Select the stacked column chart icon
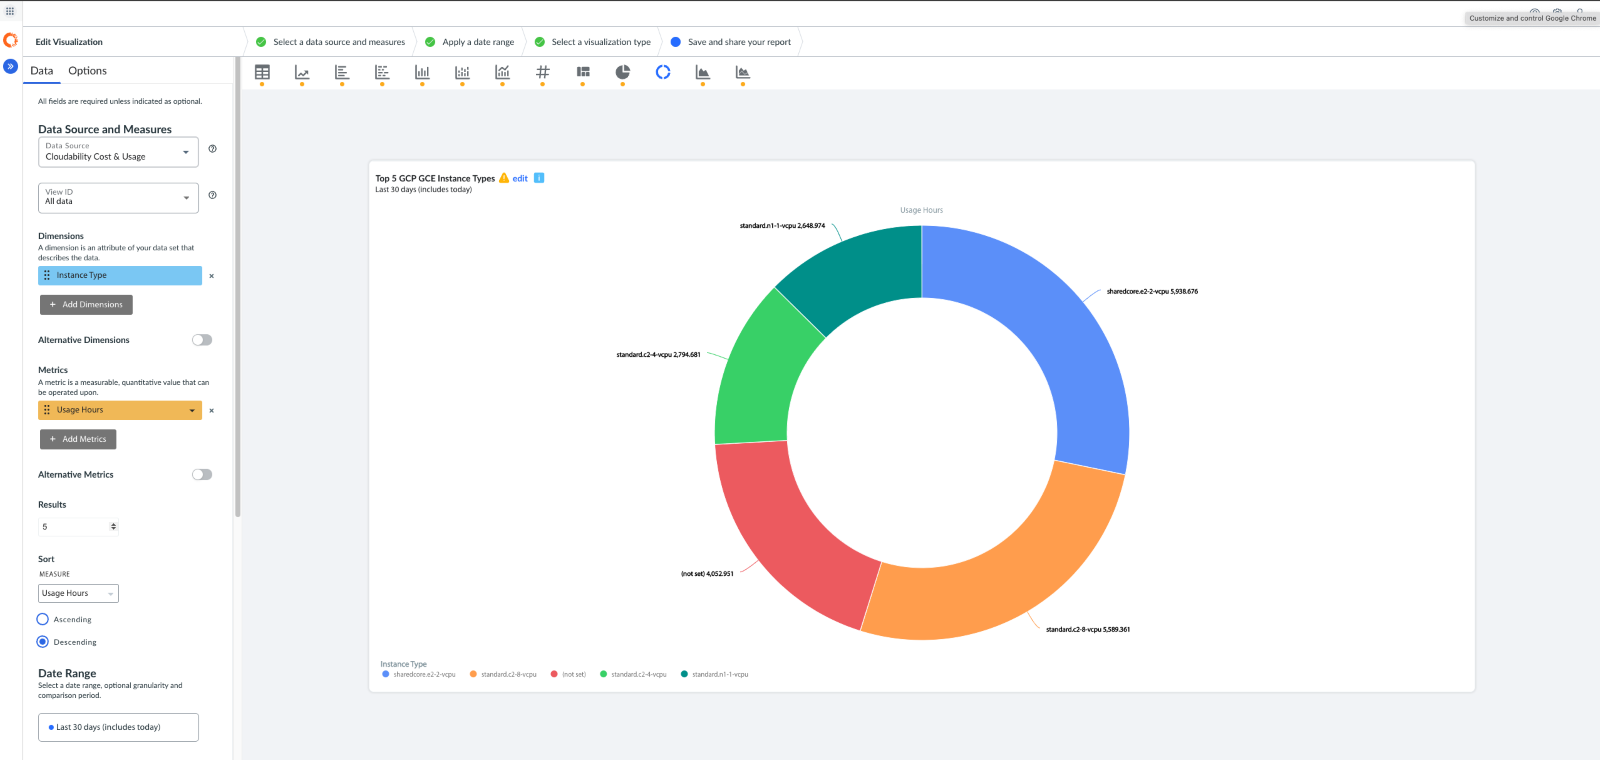 [x=462, y=72]
